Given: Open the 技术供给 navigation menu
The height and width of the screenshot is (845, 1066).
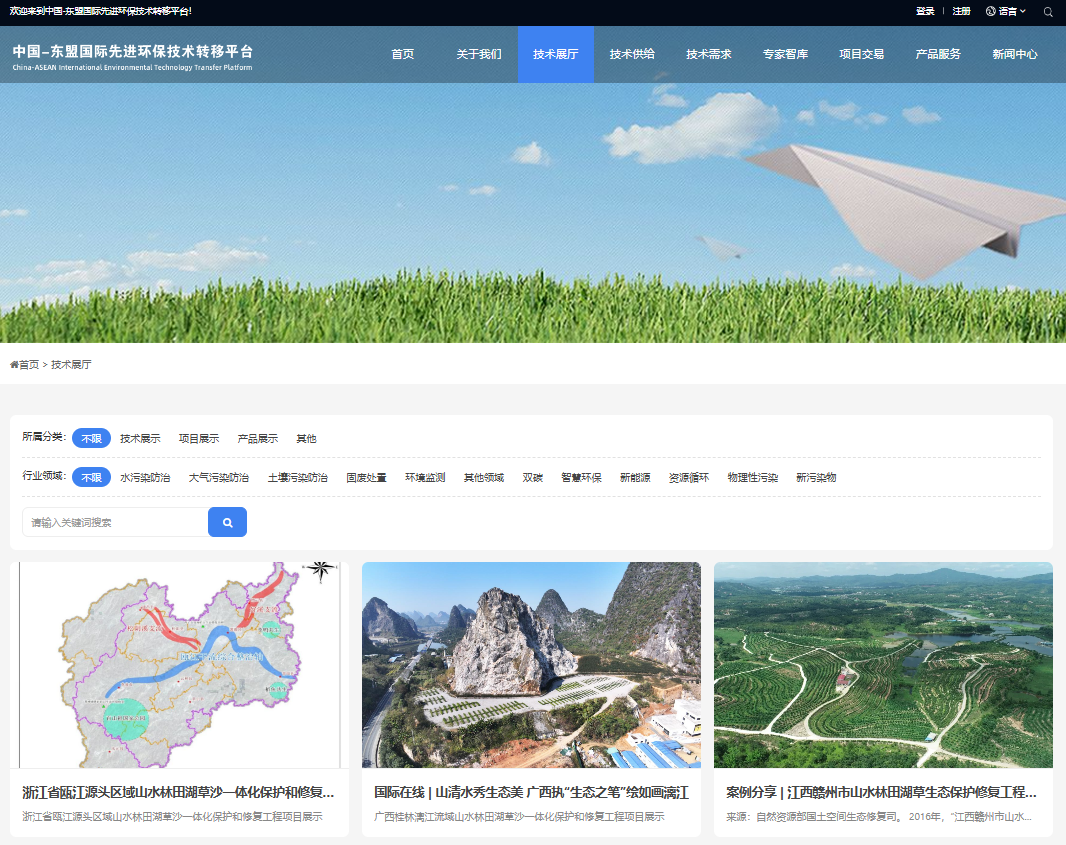Looking at the screenshot, I should (632, 54).
